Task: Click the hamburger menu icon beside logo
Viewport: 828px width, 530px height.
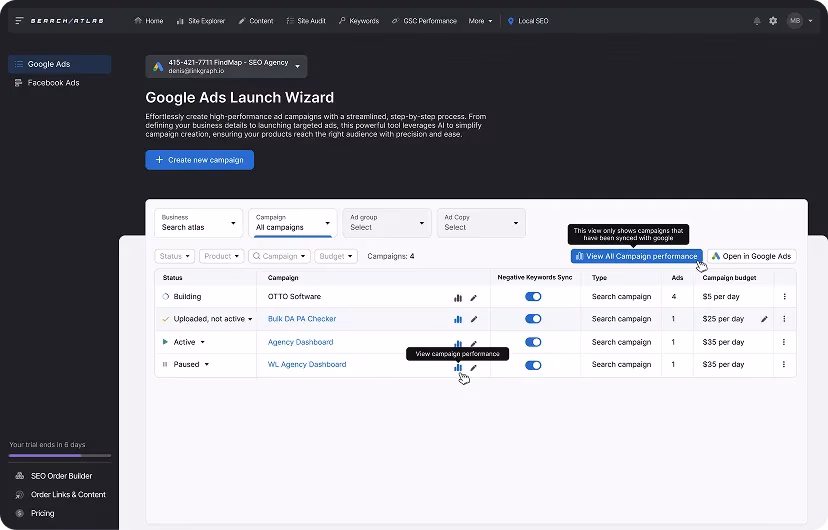Action: 19,21
